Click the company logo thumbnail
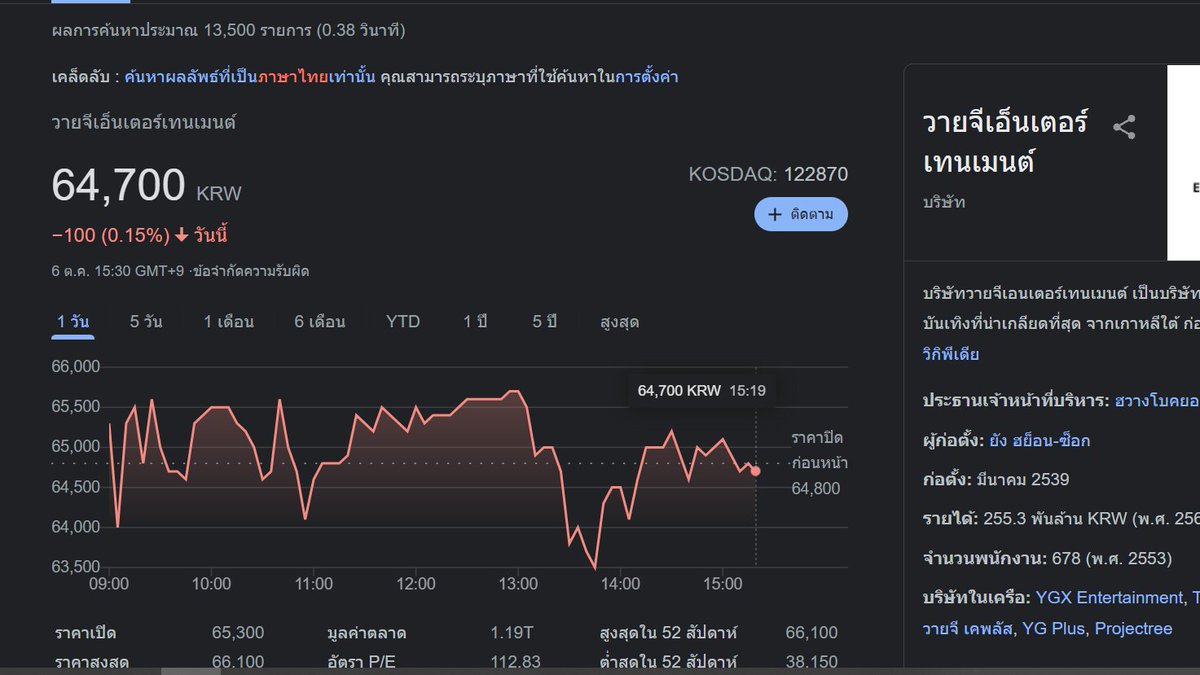 [1184, 162]
